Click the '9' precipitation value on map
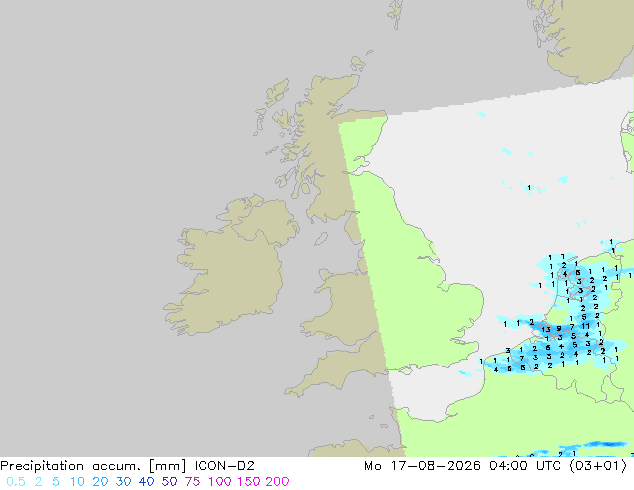The width and height of the screenshot is (634, 490). pos(559,329)
